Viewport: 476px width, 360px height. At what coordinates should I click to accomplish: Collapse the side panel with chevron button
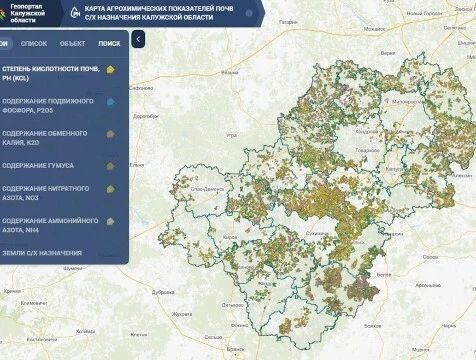click(138, 39)
